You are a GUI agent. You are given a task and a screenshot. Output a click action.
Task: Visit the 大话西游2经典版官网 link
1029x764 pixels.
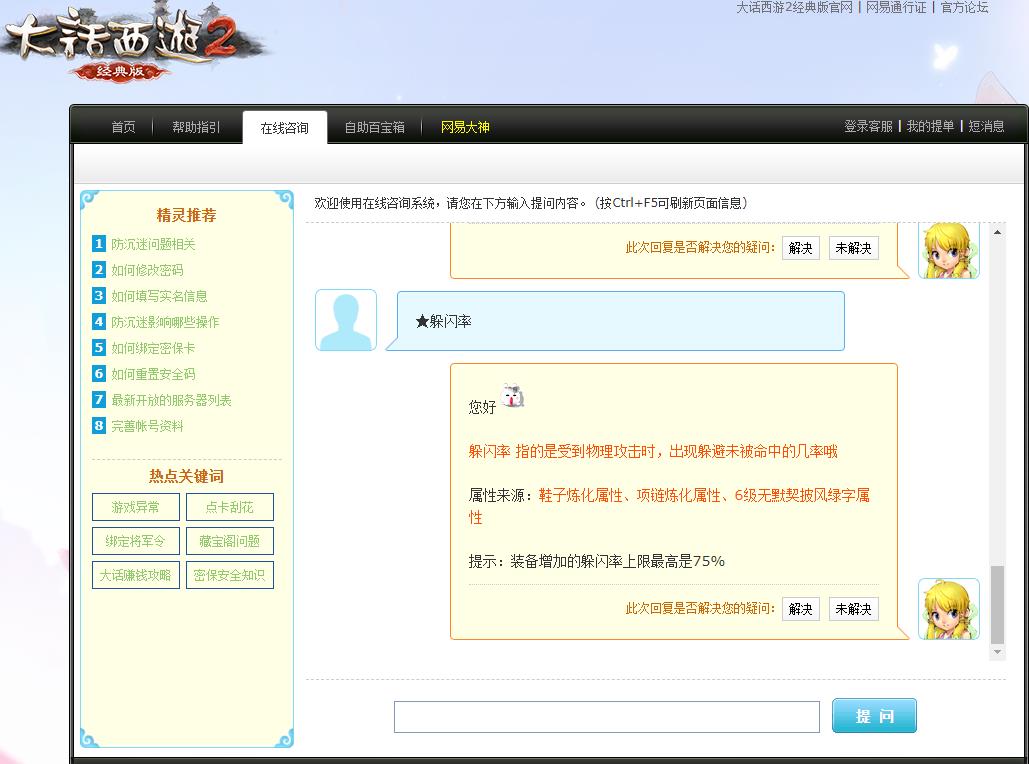click(x=794, y=7)
